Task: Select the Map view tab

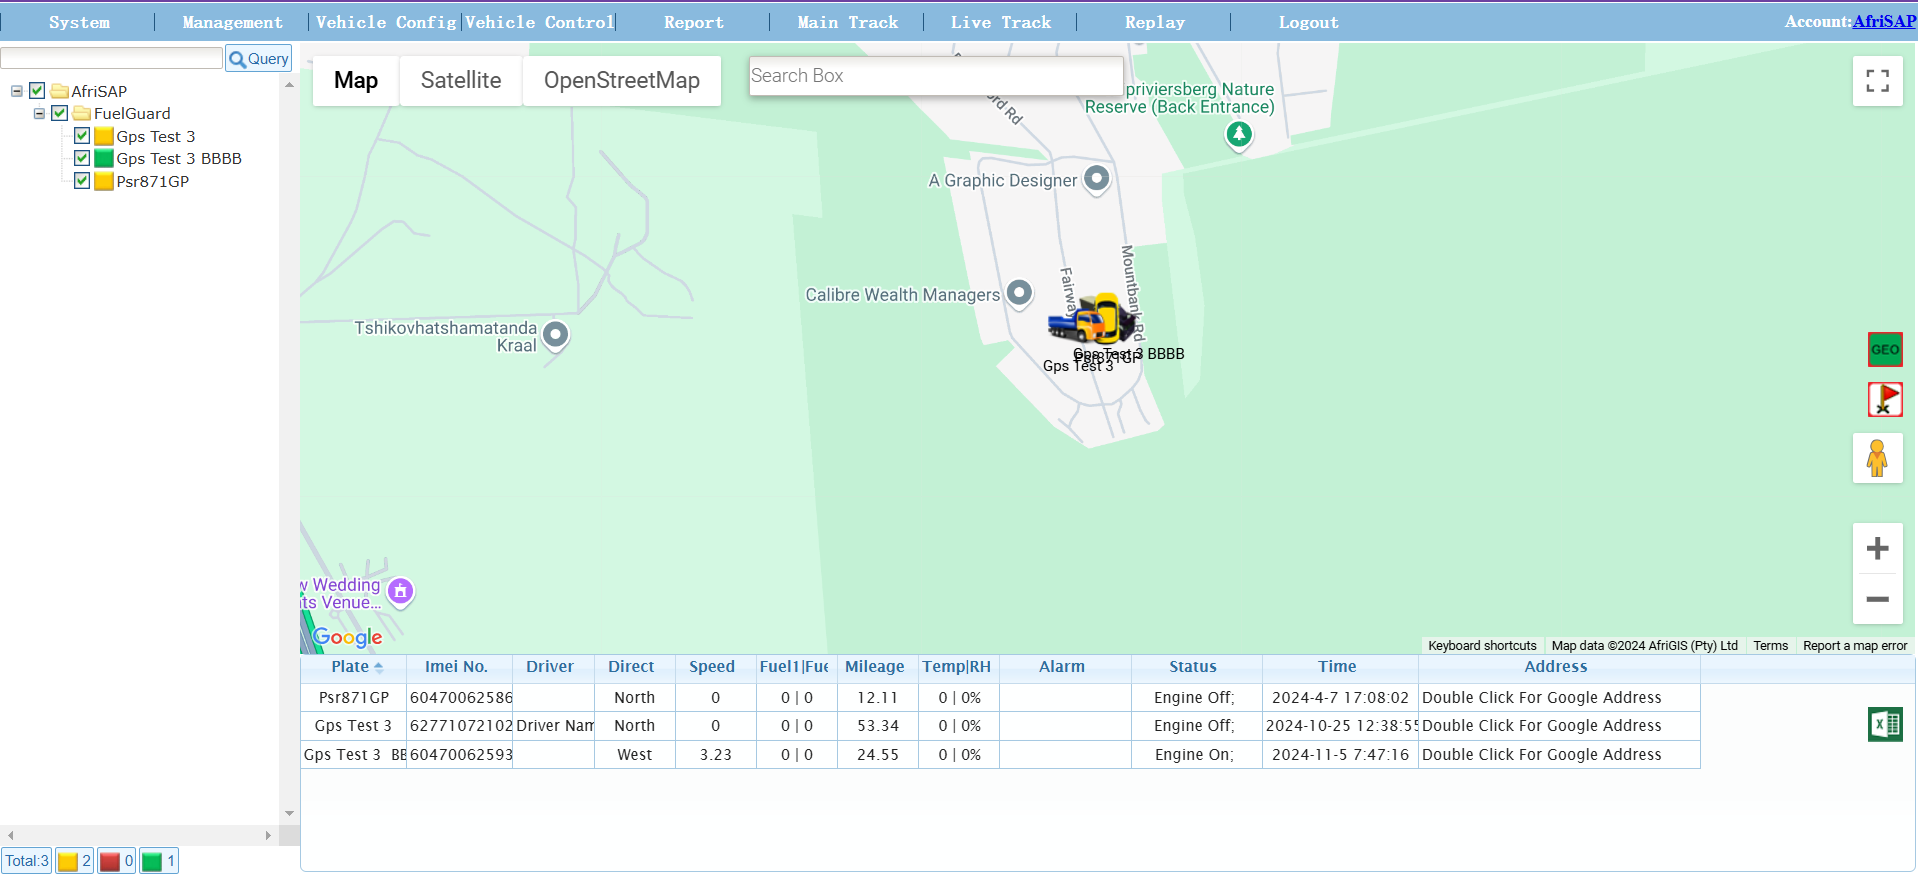Action: coord(356,81)
